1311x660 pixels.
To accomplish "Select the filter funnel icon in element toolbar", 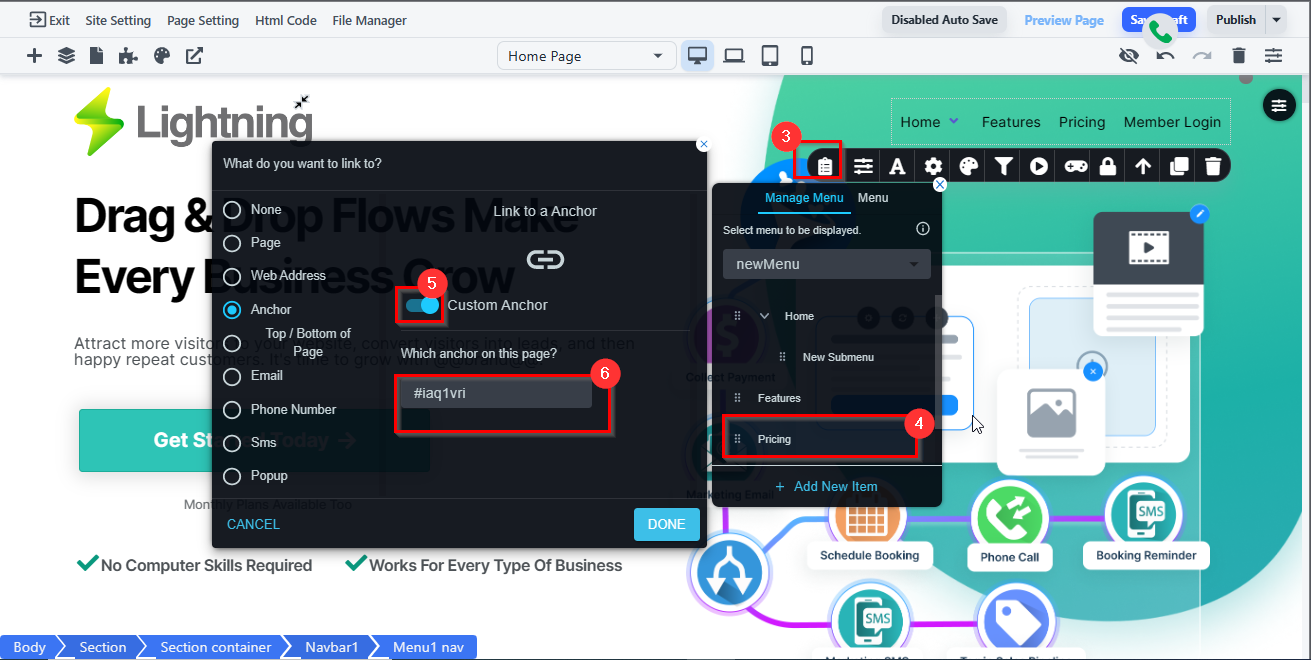I will pyautogui.click(x=1003, y=167).
